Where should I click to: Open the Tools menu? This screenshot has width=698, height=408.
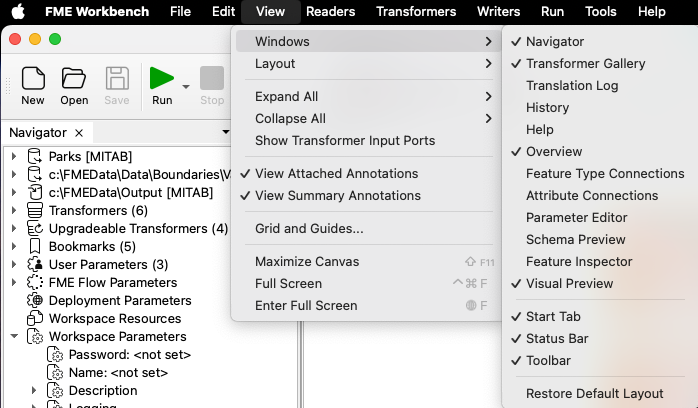coord(601,12)
